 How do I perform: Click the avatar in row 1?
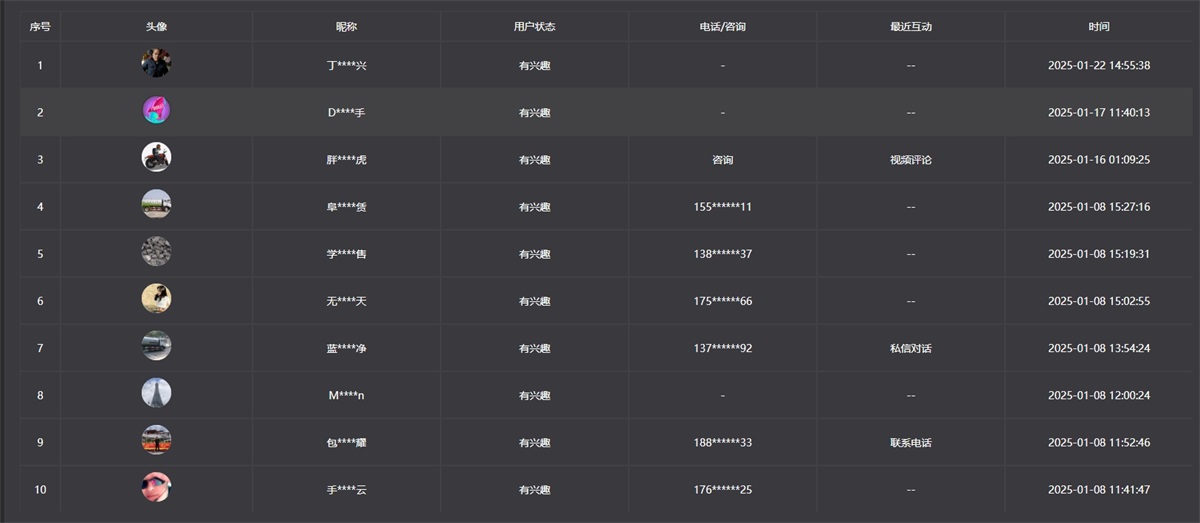pos(156,64)
